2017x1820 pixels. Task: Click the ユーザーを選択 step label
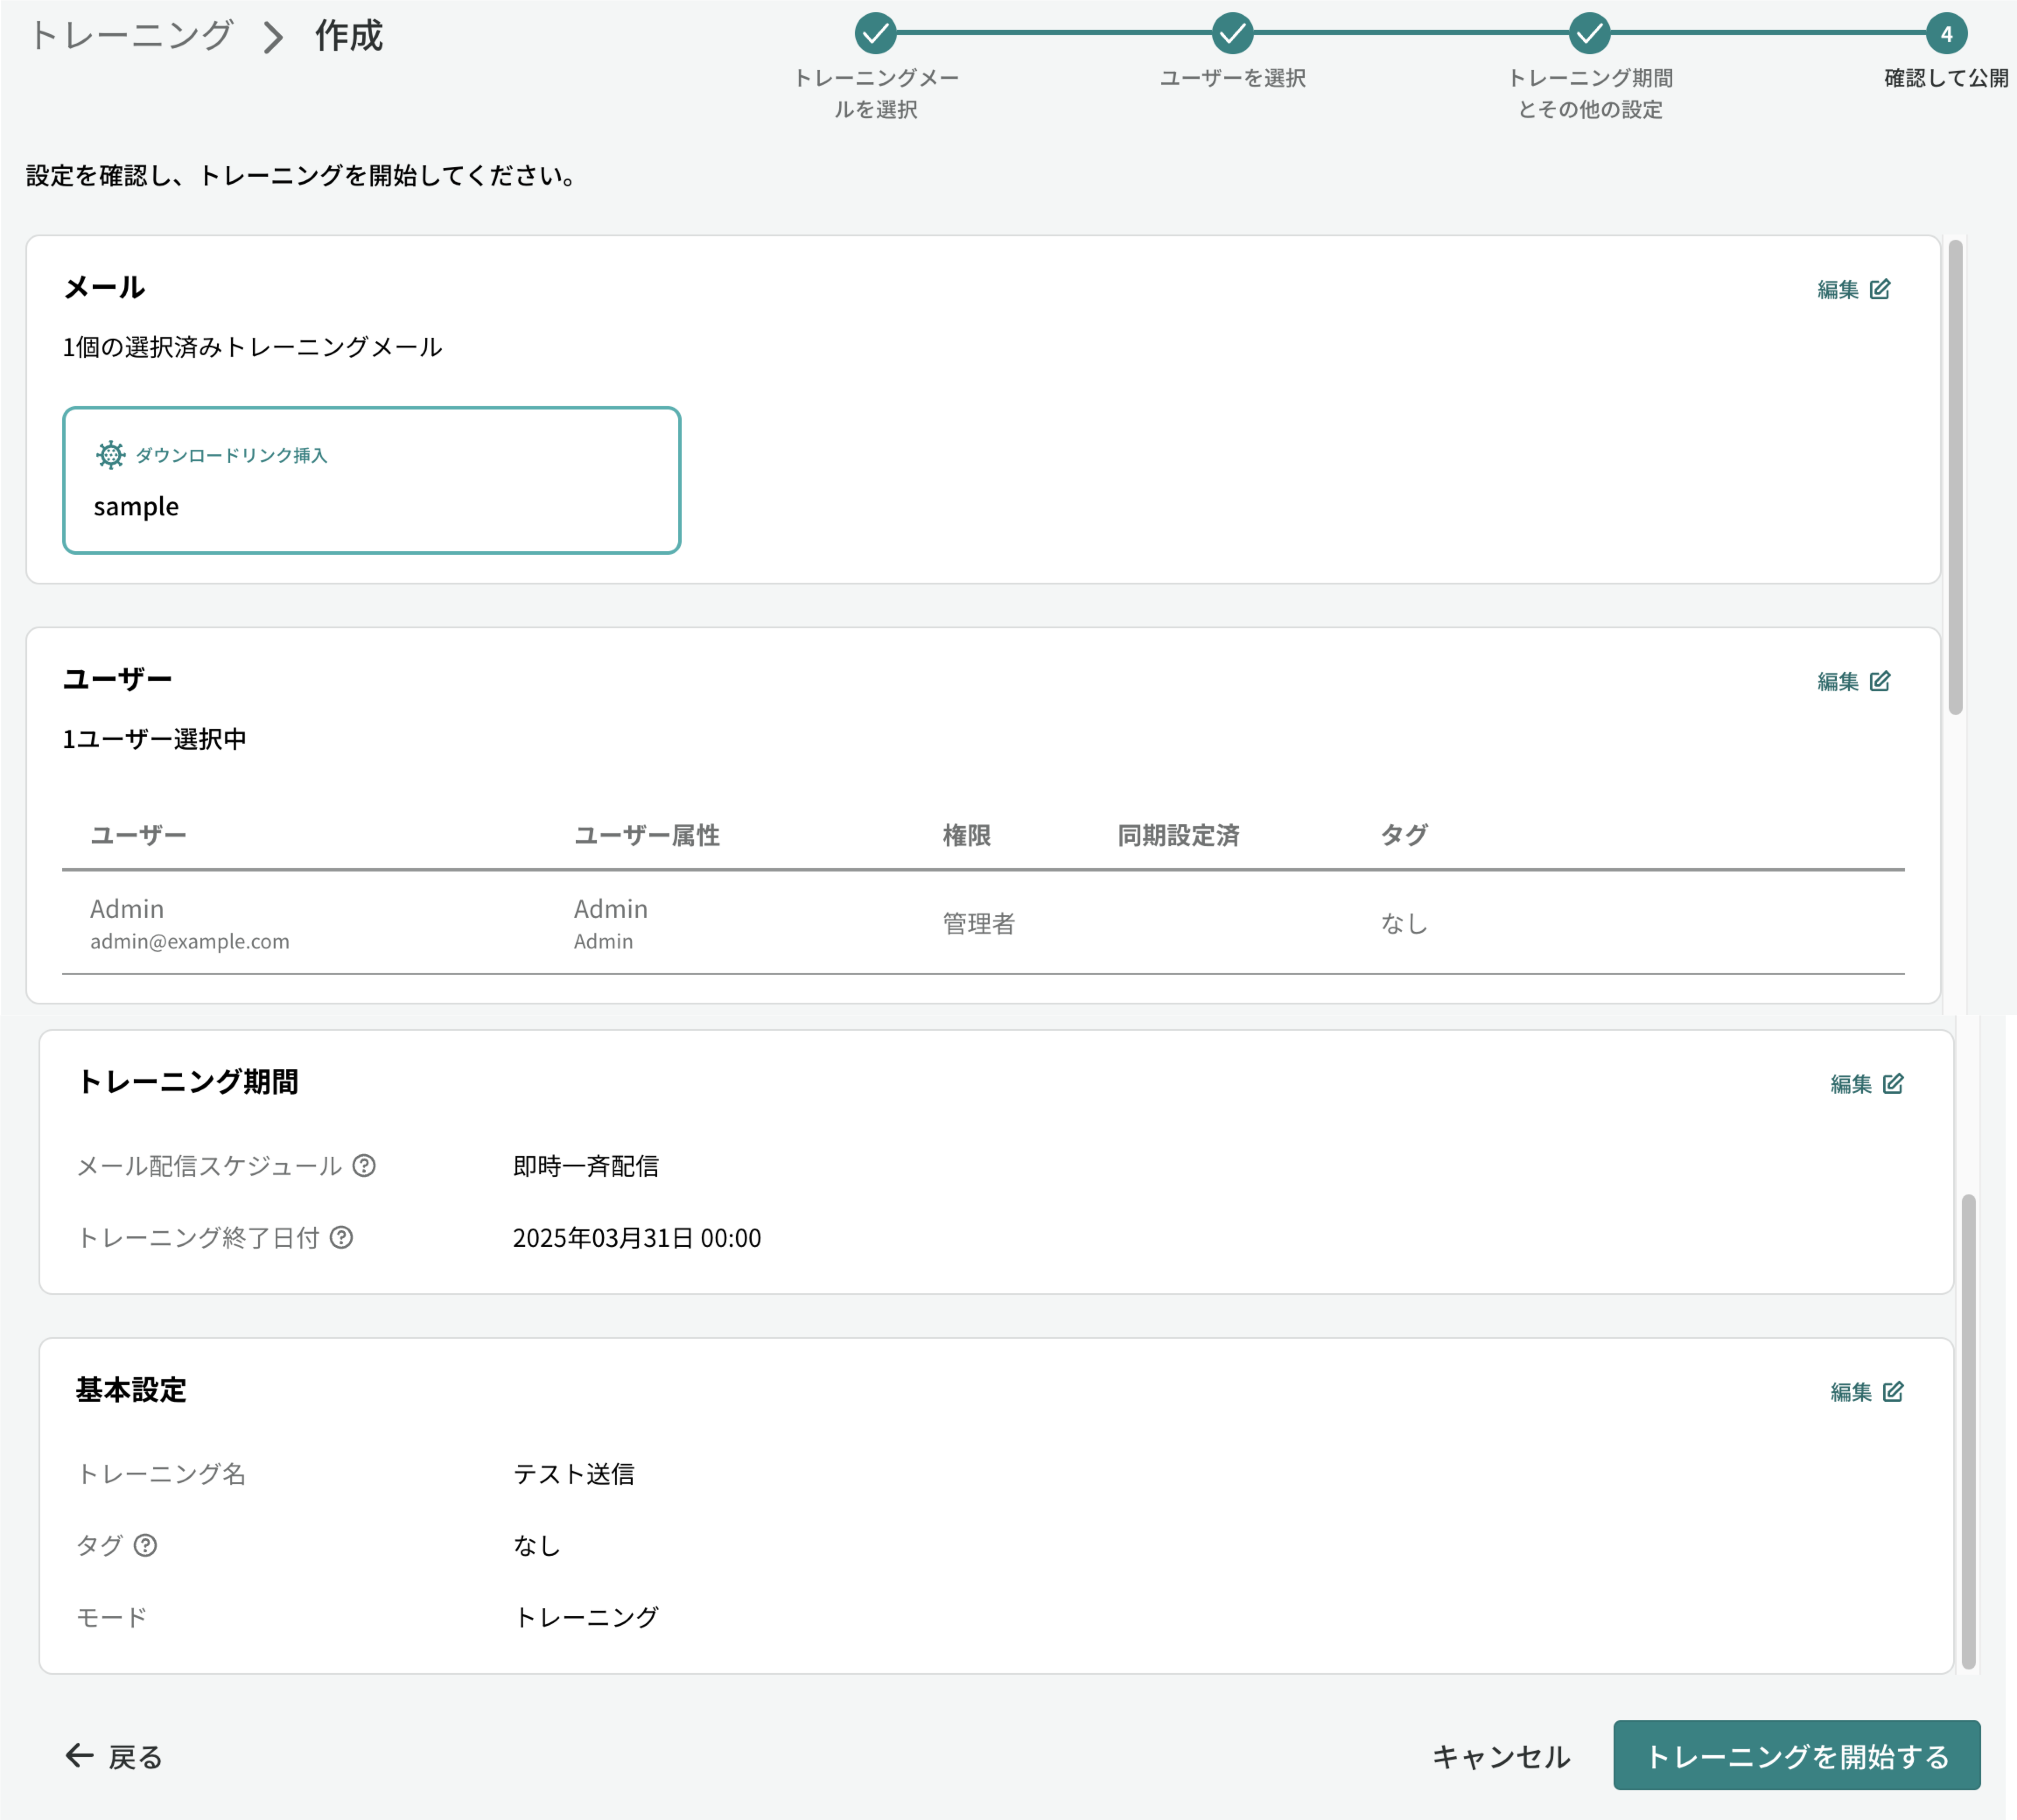(x=1232, y=78)
